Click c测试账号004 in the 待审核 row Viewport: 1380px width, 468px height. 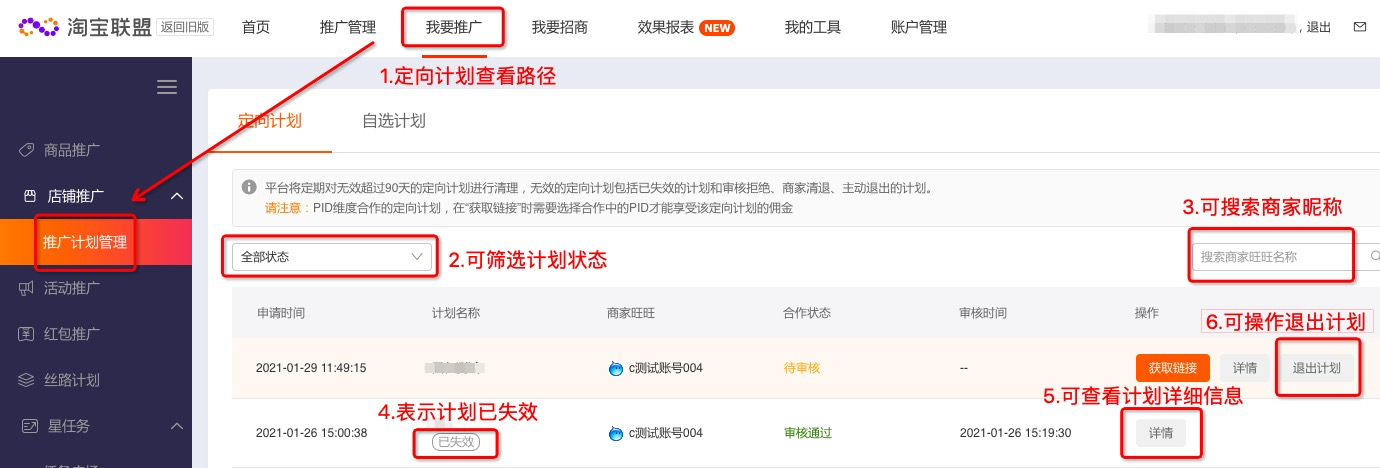click(665, 368)
